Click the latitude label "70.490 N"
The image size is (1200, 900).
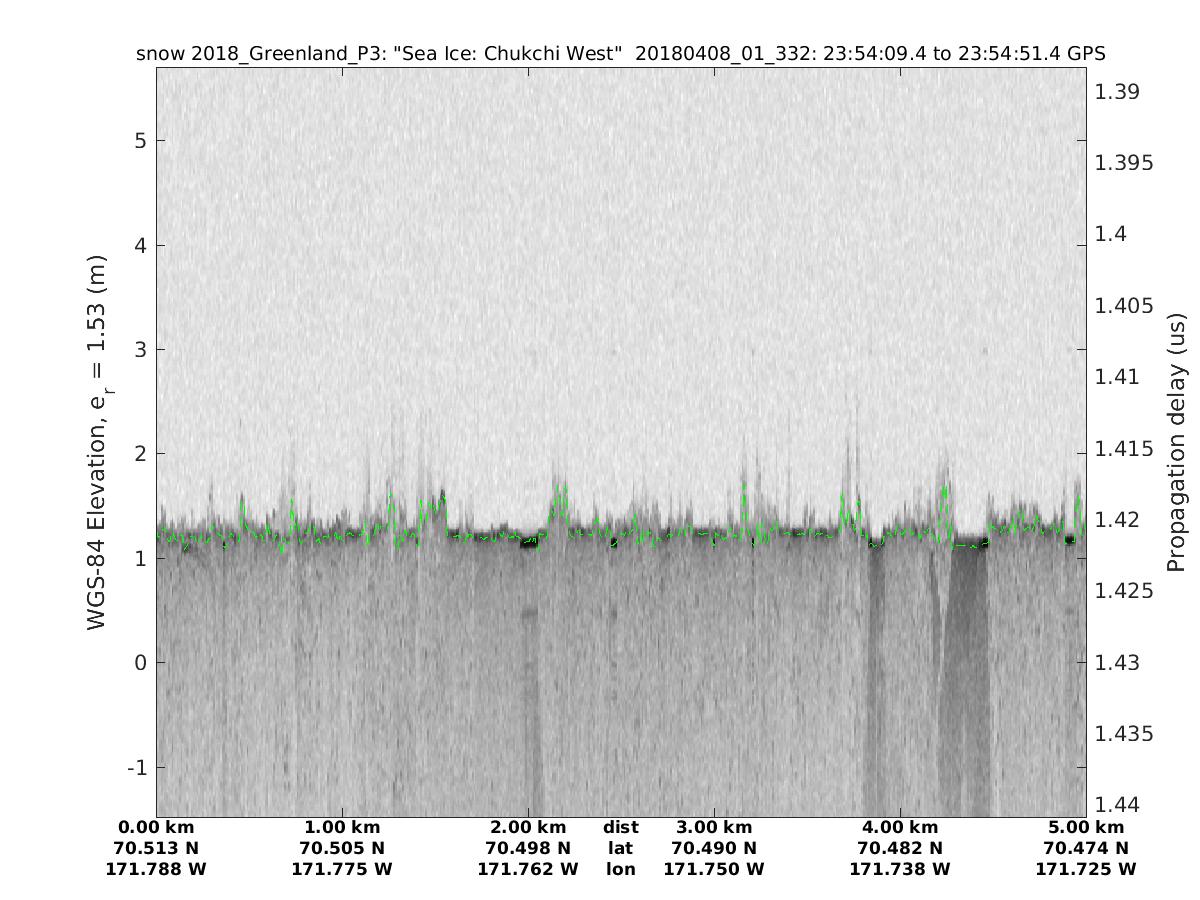point(714,849)
